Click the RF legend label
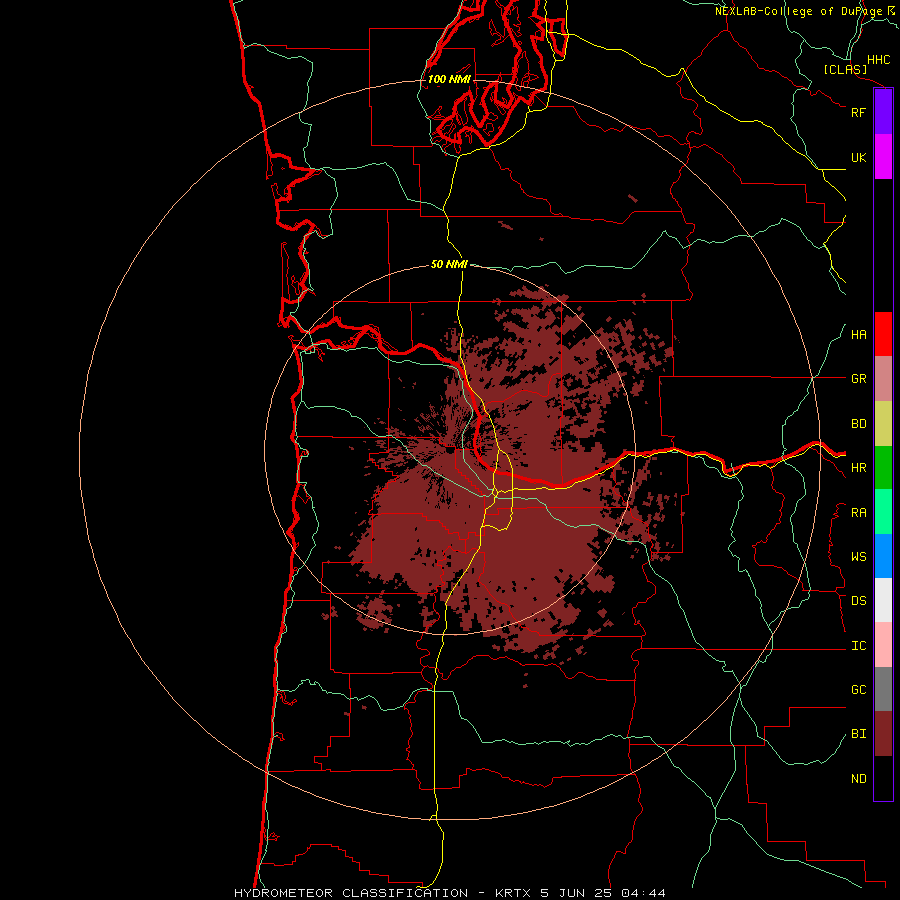The height and width of the screenshot is (900, 900). 858,112
